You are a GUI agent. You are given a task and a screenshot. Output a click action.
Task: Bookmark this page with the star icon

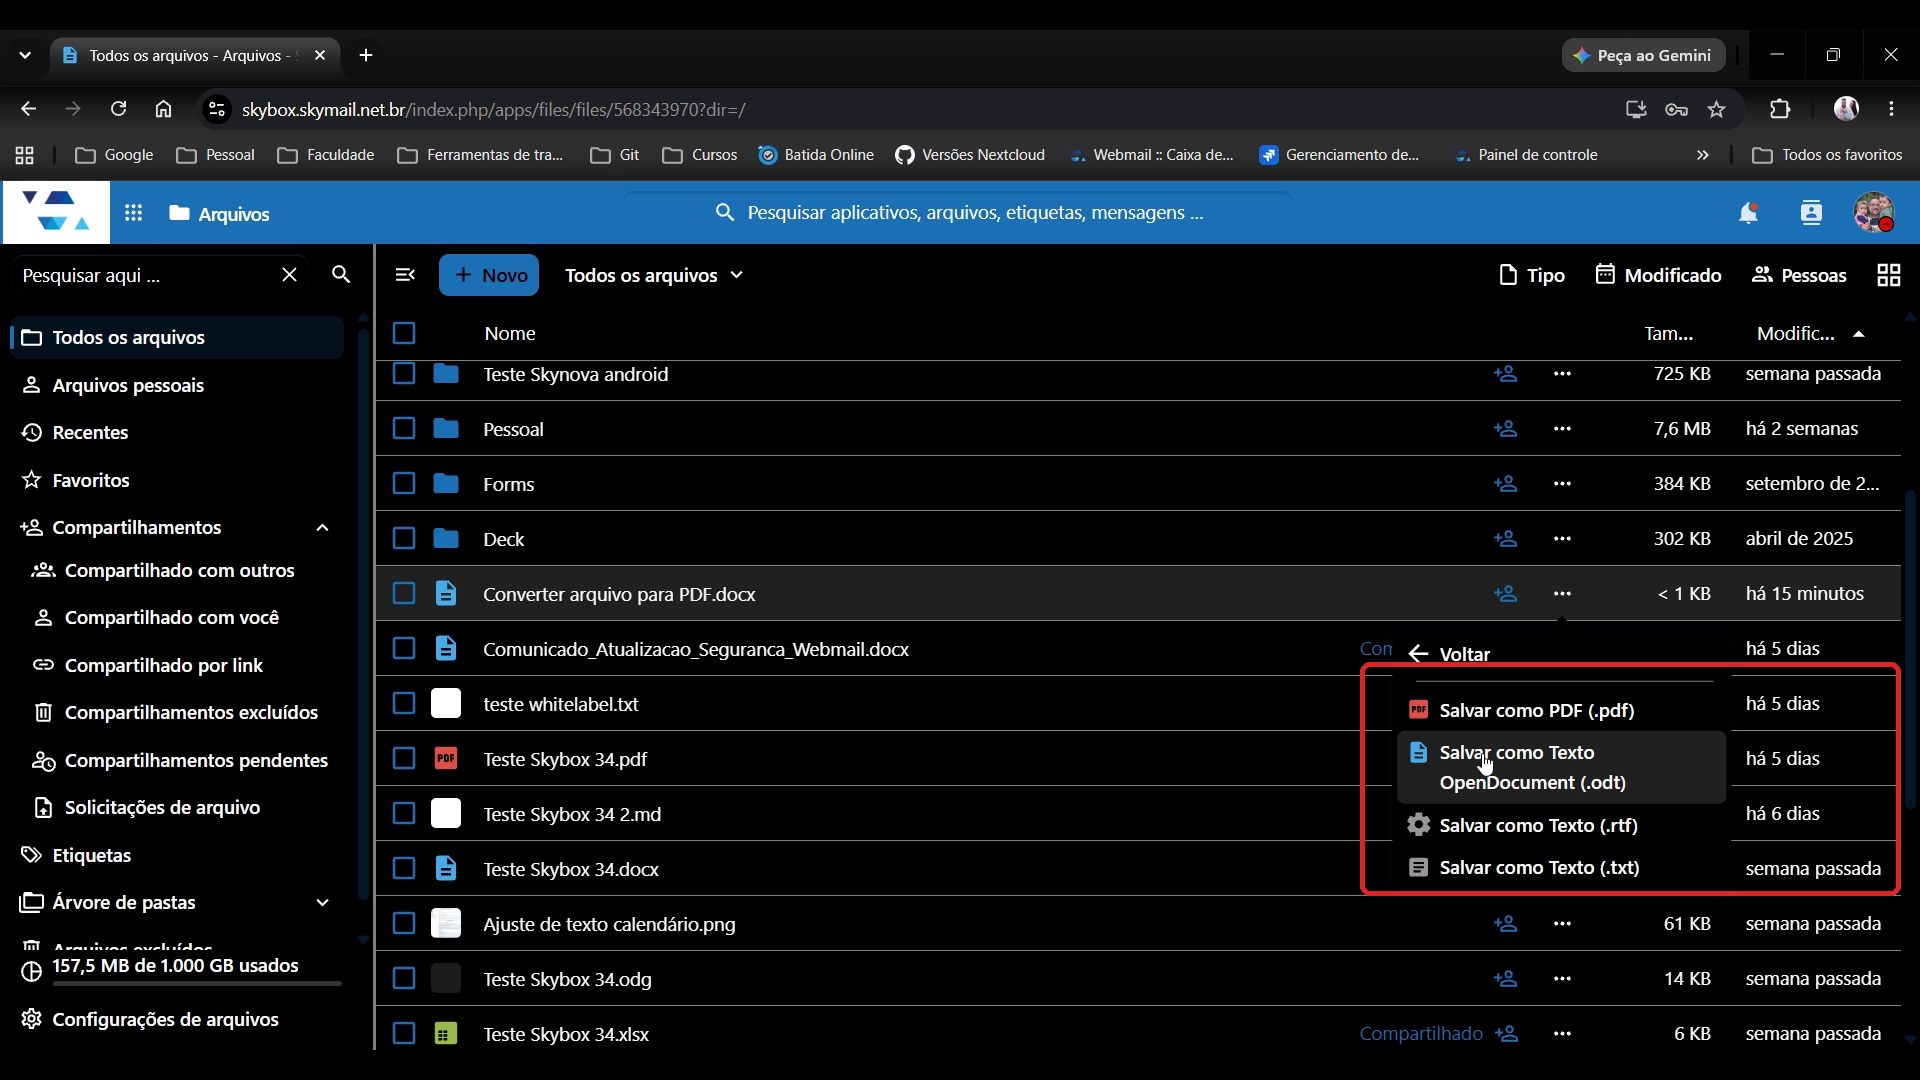[1717, 110]
